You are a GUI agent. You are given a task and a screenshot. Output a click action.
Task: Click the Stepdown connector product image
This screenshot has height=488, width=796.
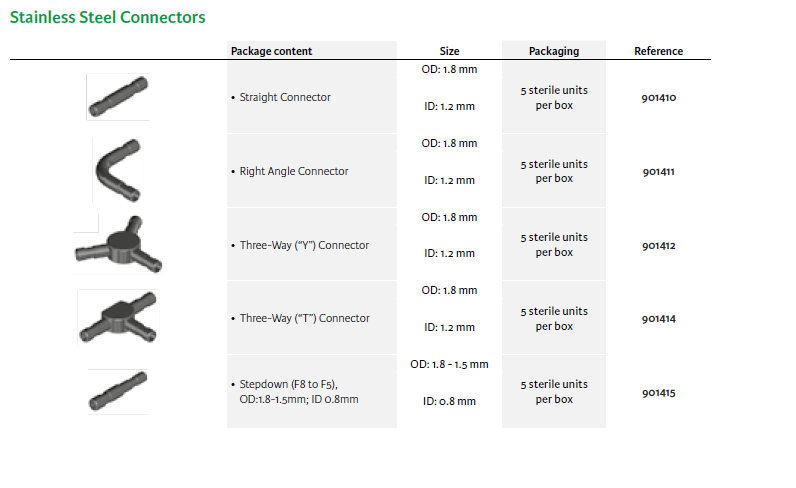tap(117, 390)
